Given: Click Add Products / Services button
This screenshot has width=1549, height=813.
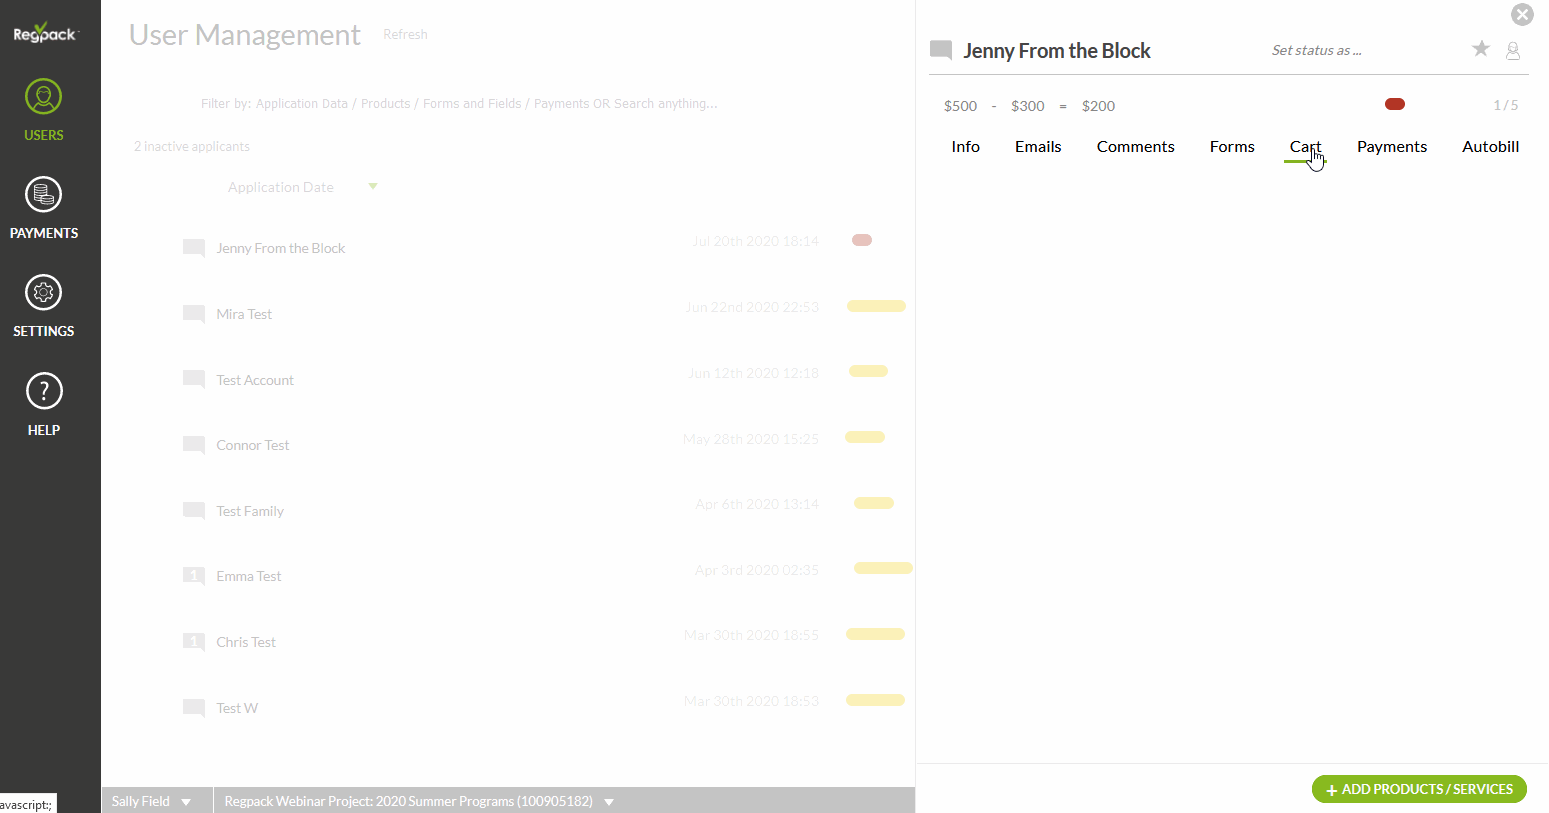Looking at the screenshot, I should tap(1418, 789).
